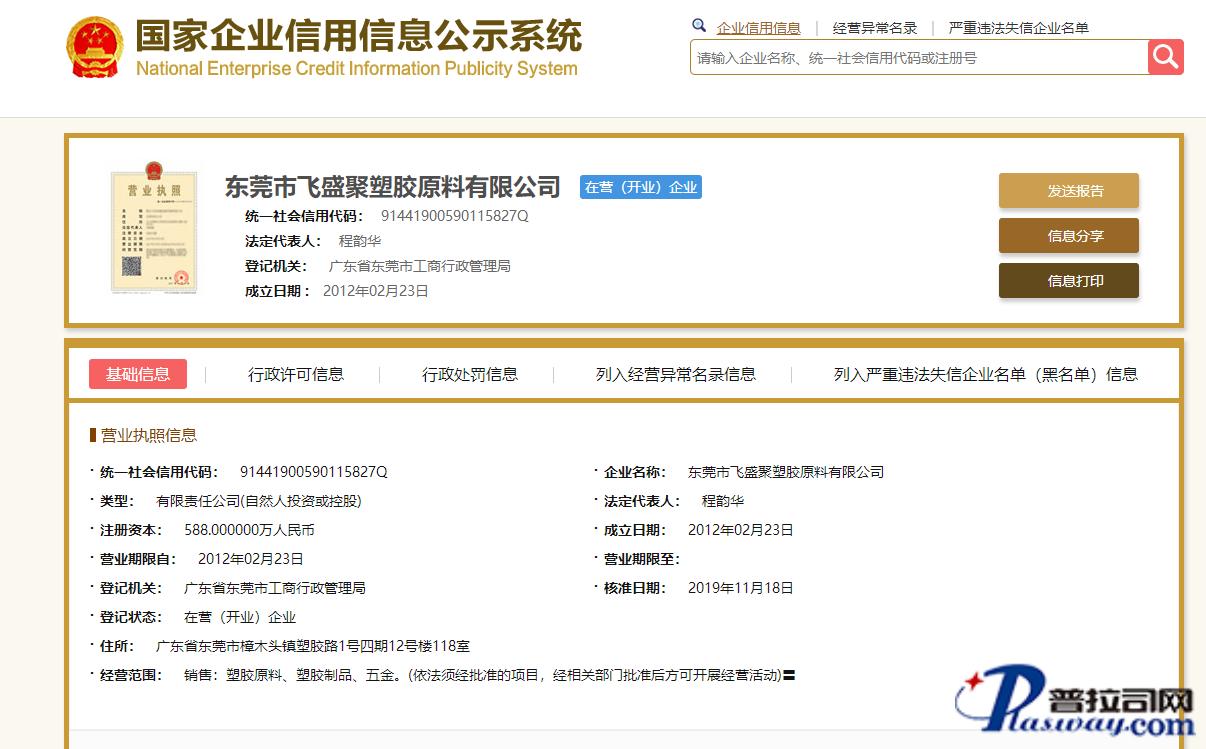Click the red search magnifier button
This screenshot has width=1206, height=749.
click(x=1165, y=57)
